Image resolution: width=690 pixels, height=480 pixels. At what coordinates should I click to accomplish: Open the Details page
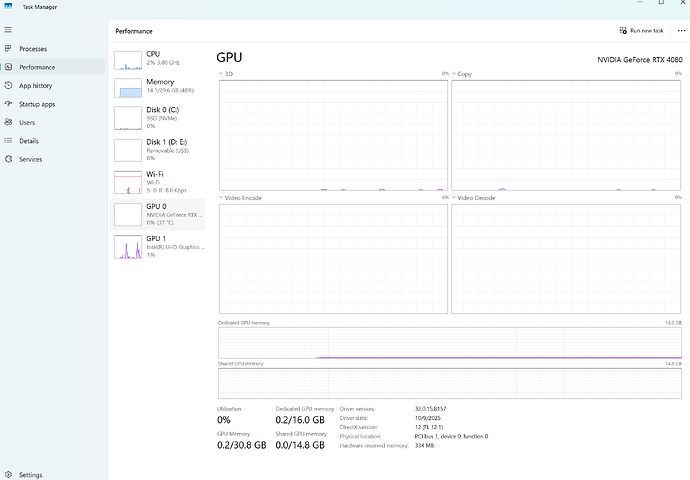(53, 141)
